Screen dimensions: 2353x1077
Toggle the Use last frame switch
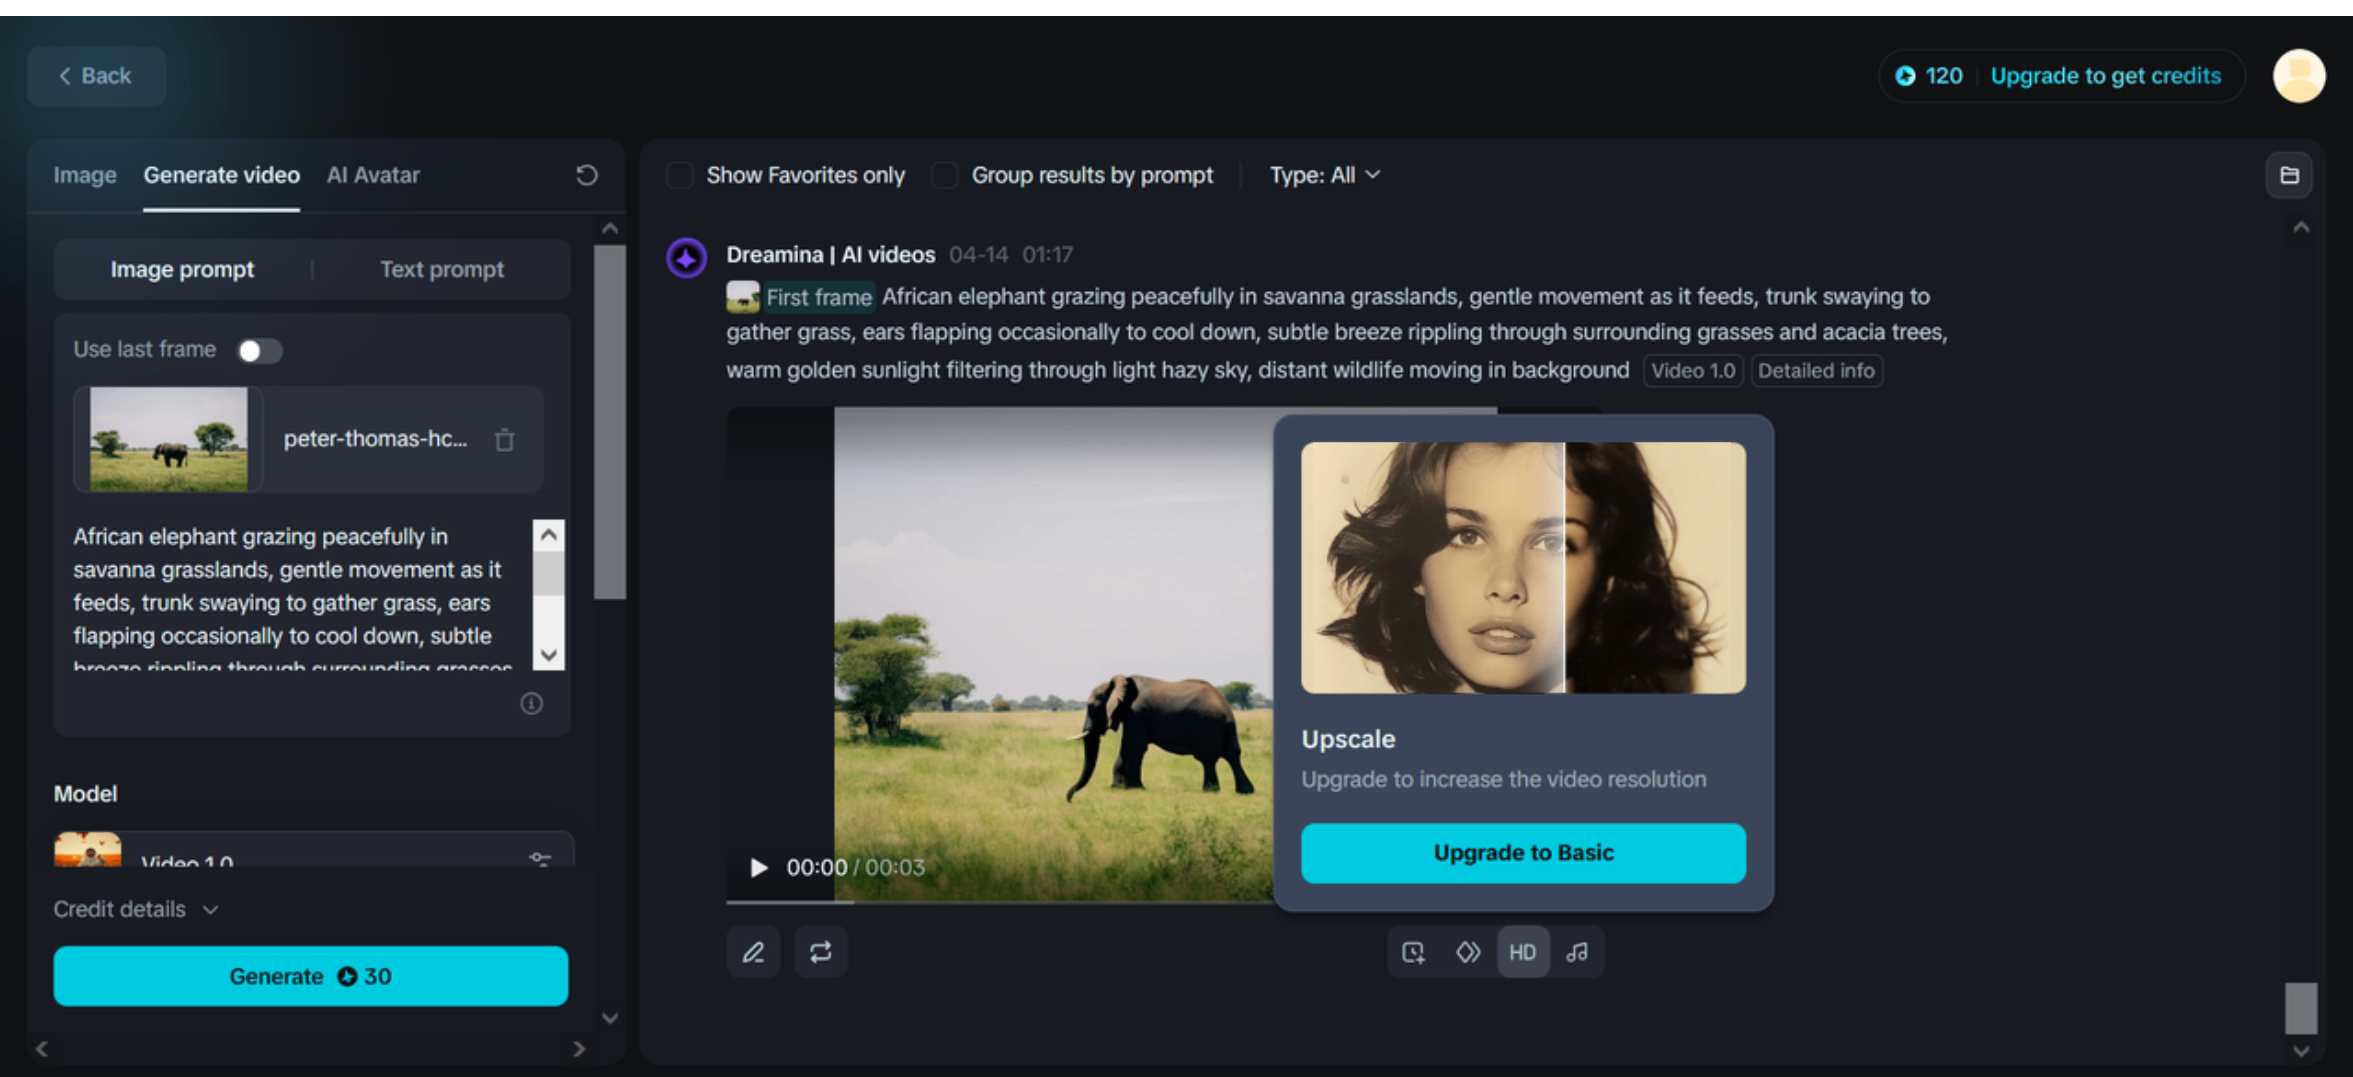259,351
